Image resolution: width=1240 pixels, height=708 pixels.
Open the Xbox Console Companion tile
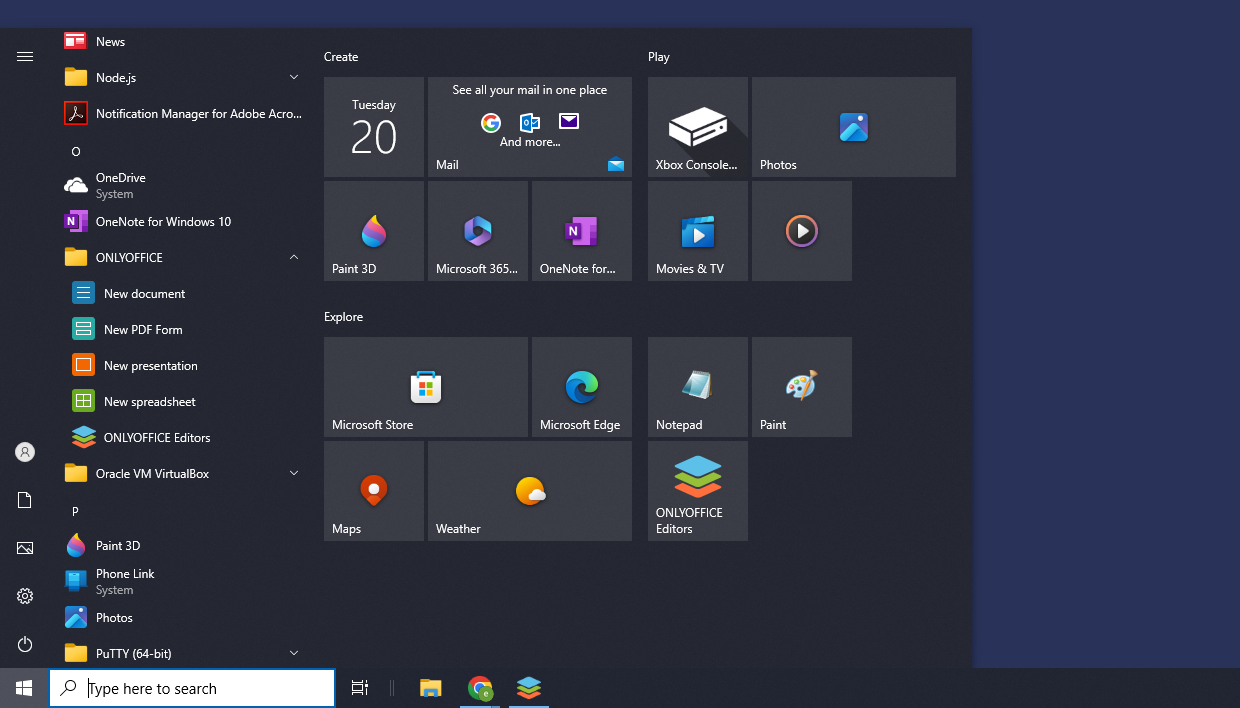click(x=698, y=127)
